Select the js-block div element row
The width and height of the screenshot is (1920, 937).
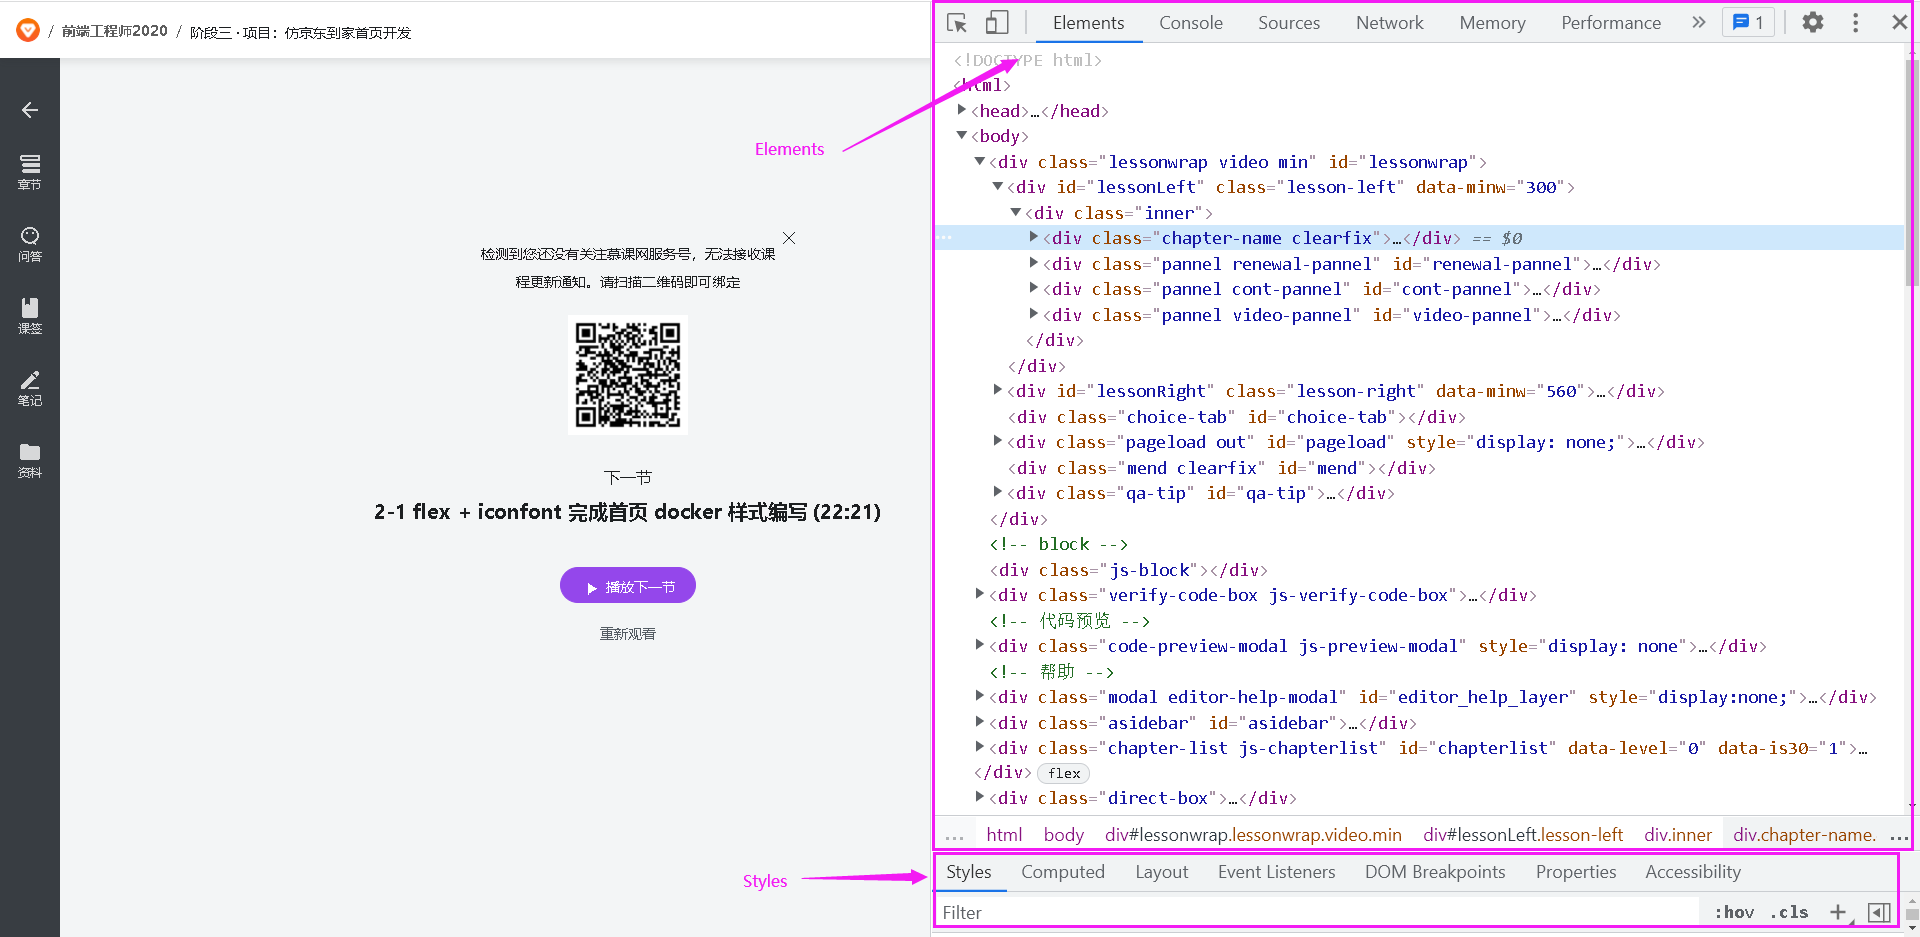[x=1129, y=570]
